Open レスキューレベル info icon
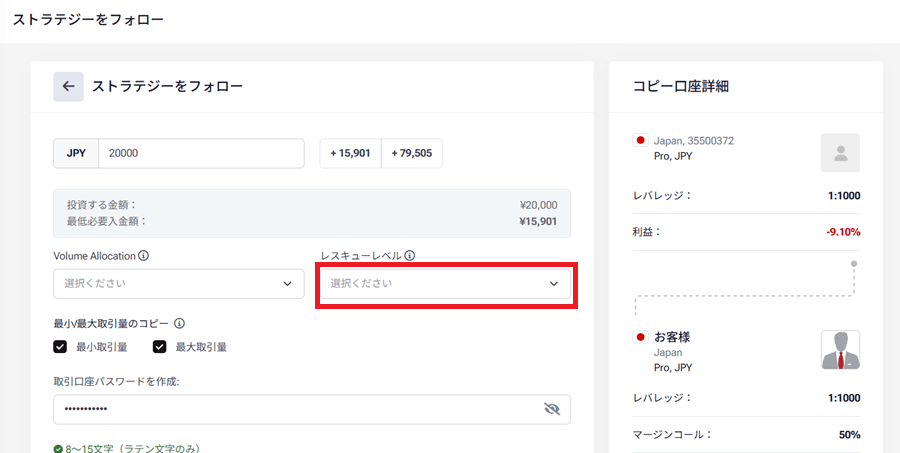This screenshot has height=453, width=900. pyautogui.click(x=410, y=255)
